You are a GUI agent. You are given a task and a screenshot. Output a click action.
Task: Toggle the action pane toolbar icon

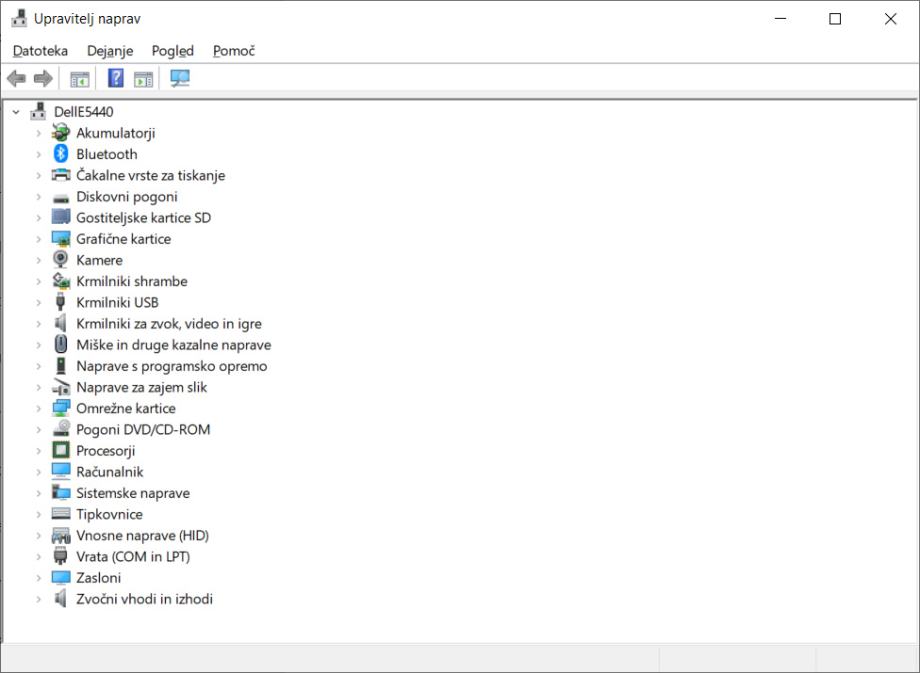tap(143, 79)
